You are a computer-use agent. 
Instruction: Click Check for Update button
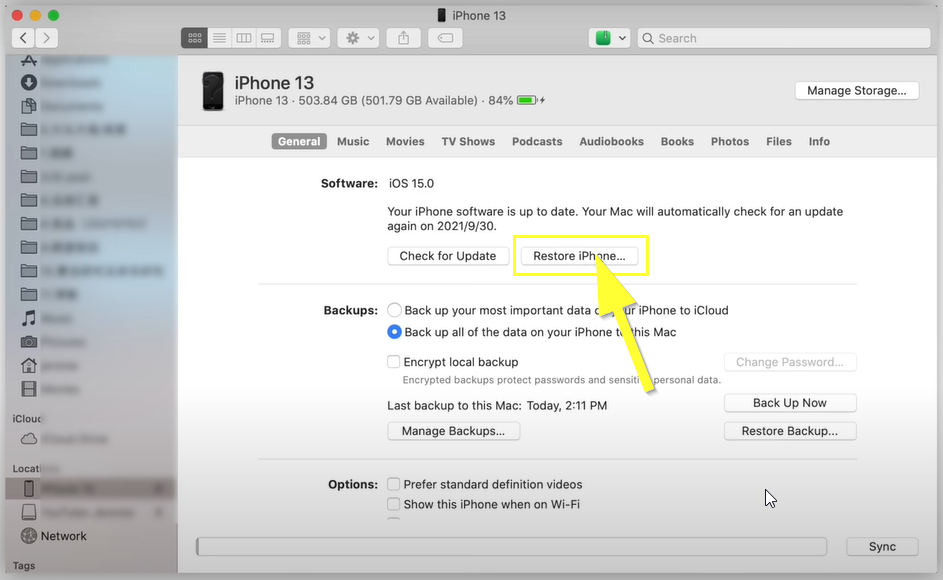pyautogui.click(x=448, y=256)
